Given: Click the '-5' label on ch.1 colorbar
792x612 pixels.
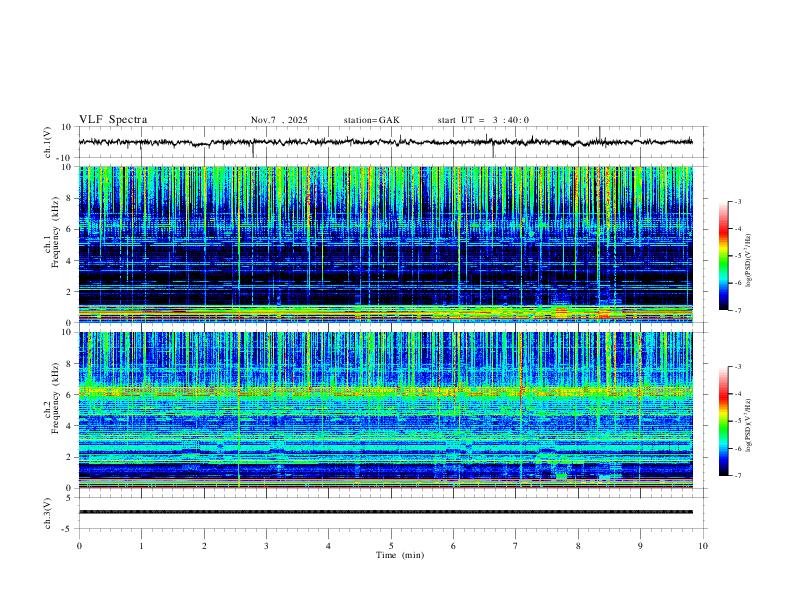Looking at the screenshot, I should pyautogui.click(x=737, y=256).
